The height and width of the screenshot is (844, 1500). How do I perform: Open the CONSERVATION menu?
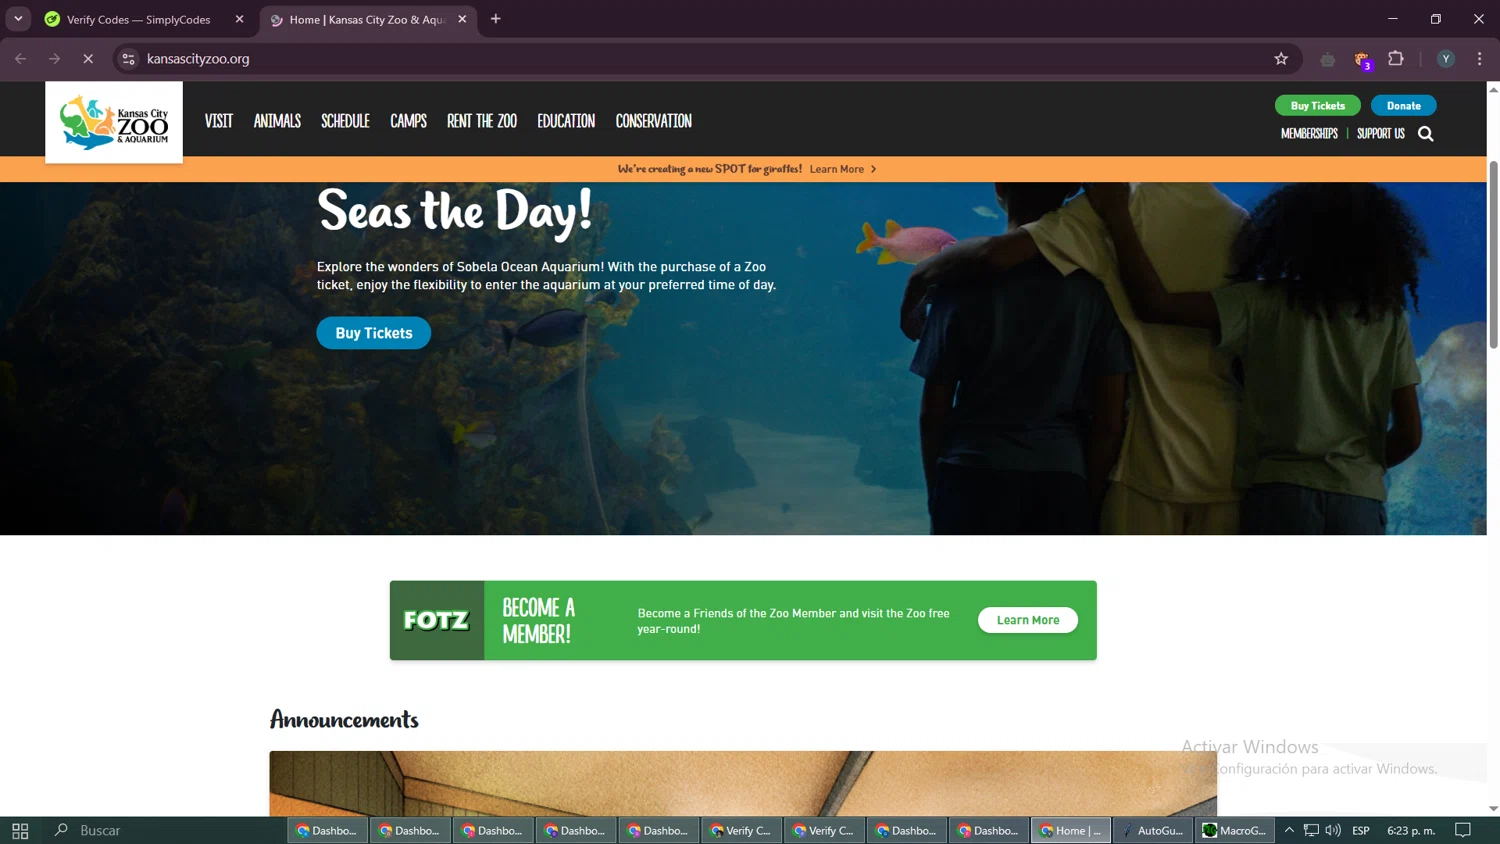click(654, 121)
